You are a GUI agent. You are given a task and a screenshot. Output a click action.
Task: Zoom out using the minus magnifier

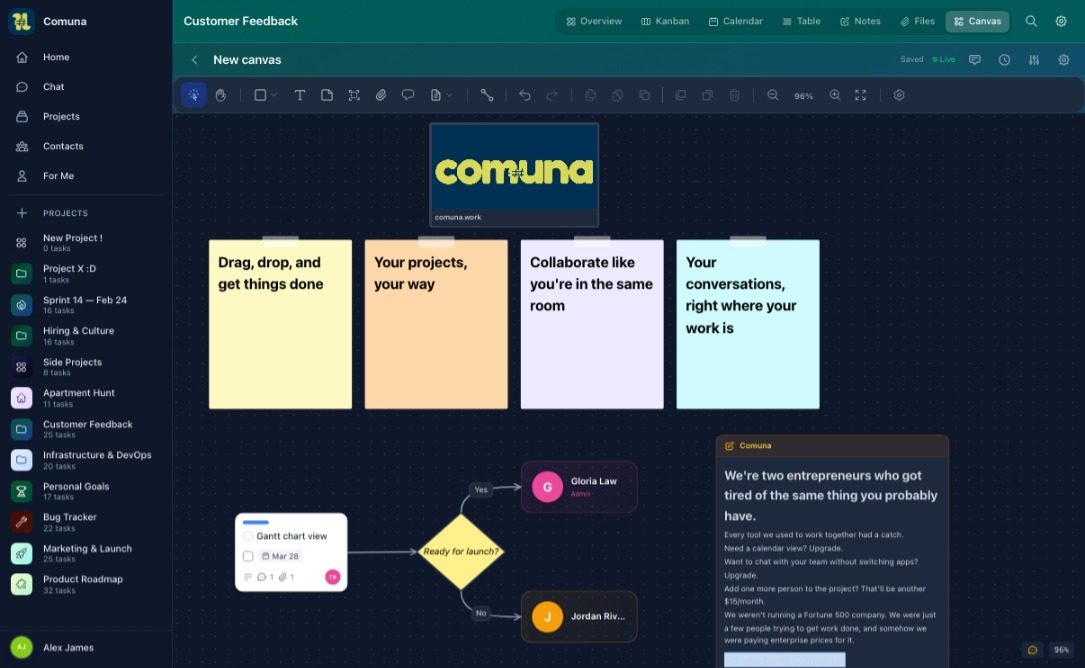point(773,96)
